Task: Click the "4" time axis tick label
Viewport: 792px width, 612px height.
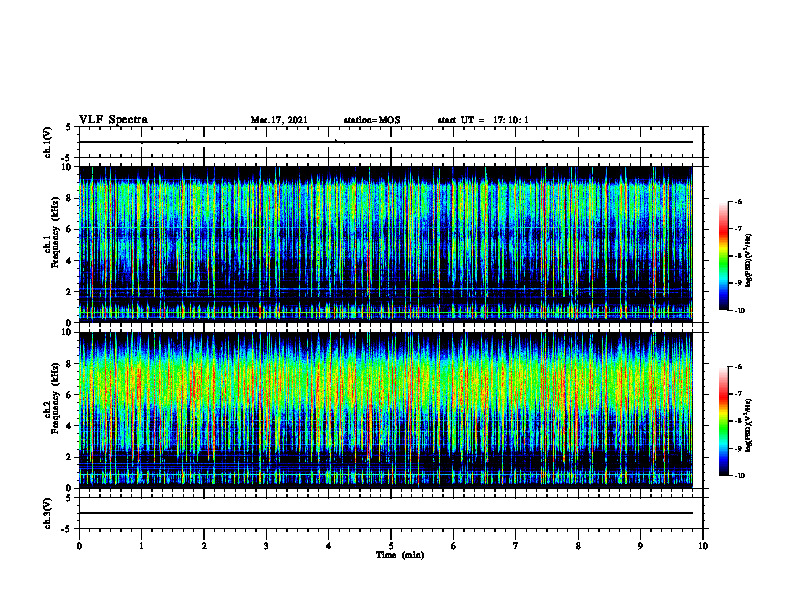Action: [329, 546]
